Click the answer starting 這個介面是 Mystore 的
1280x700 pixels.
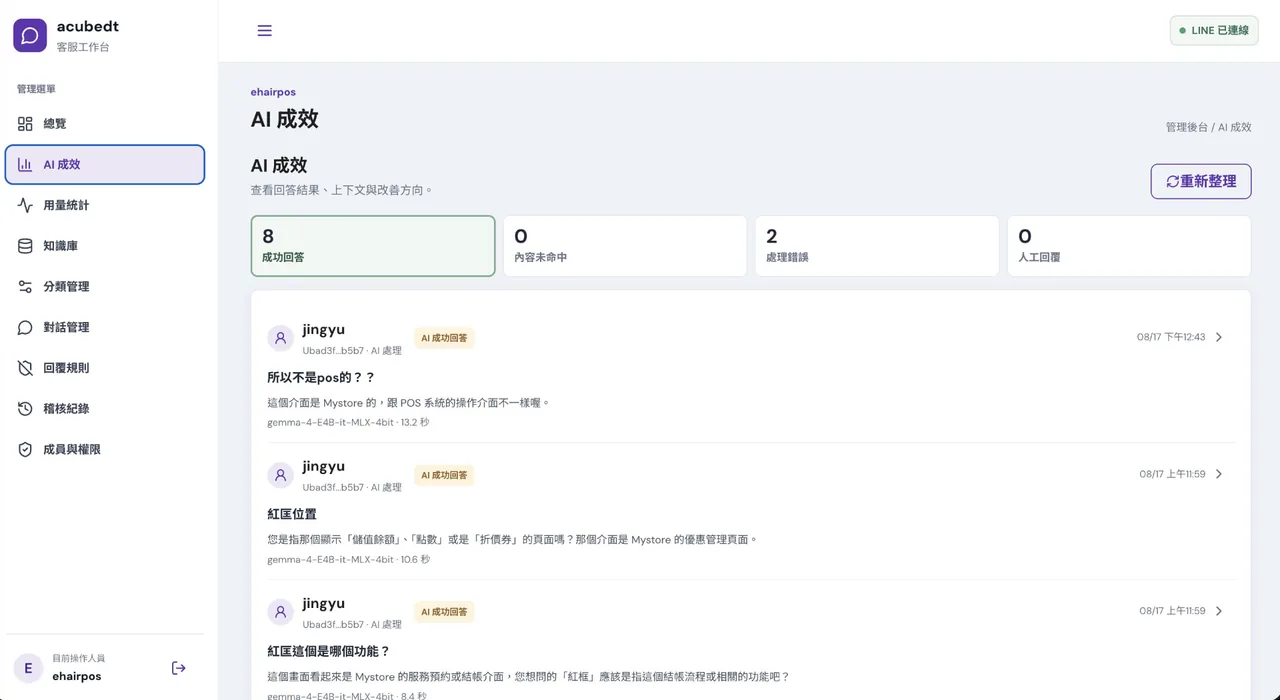409,402
